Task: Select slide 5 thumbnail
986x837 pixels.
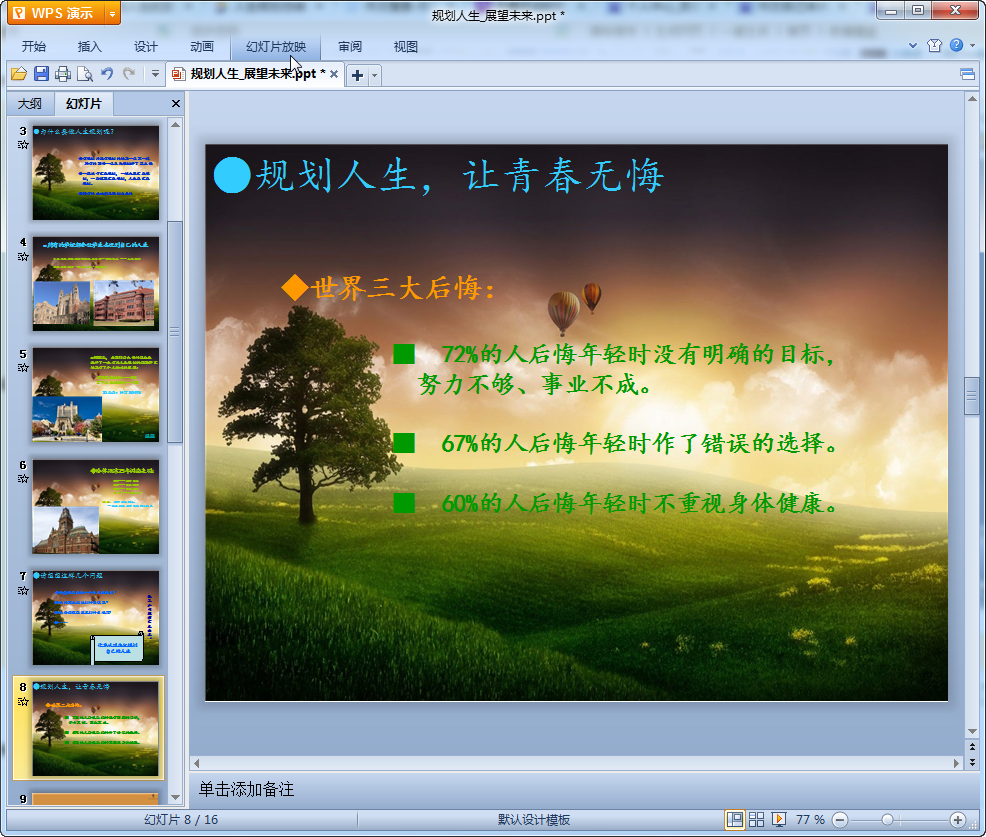Action: pos(96,395)
